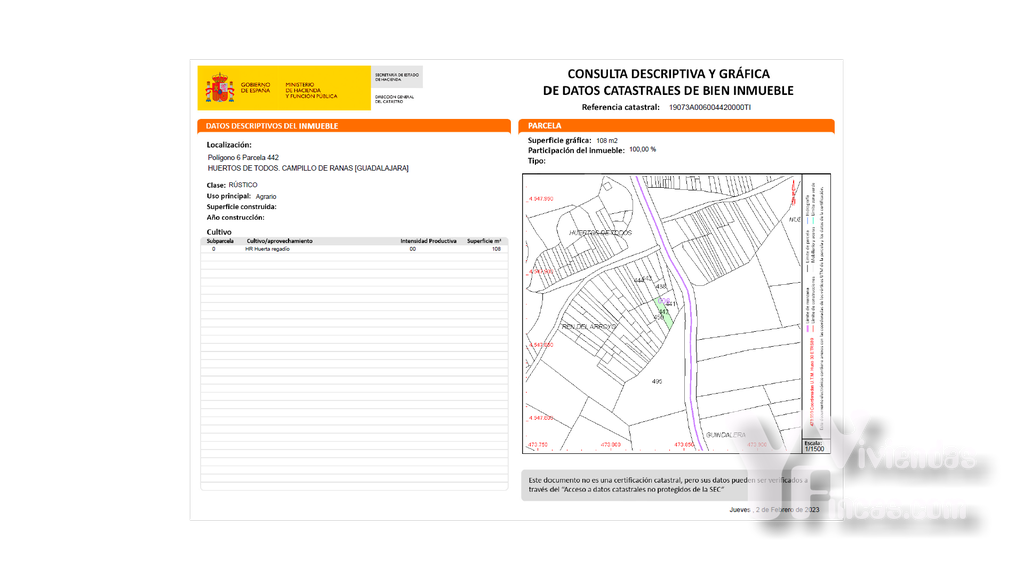This screenshot has width=1024, height=576.
Task: Click the Gobierno de España logo text
Action: click(255, 88)
